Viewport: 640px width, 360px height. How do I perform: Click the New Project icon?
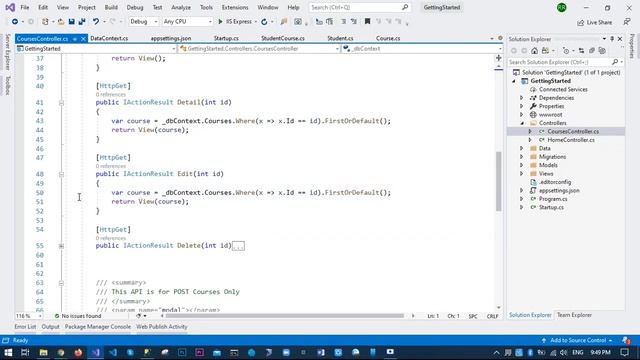pyautogui.click(x=45, y=22)
